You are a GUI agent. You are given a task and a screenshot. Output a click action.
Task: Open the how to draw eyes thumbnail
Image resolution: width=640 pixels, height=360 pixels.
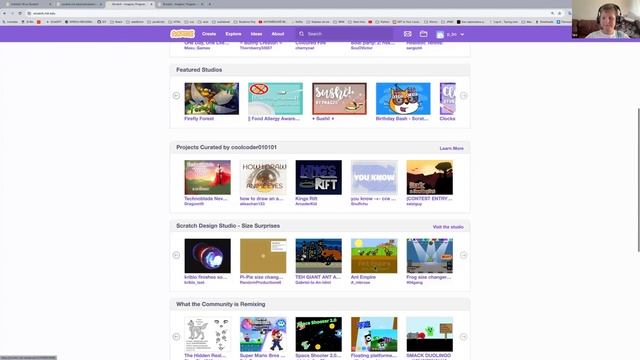263,177
